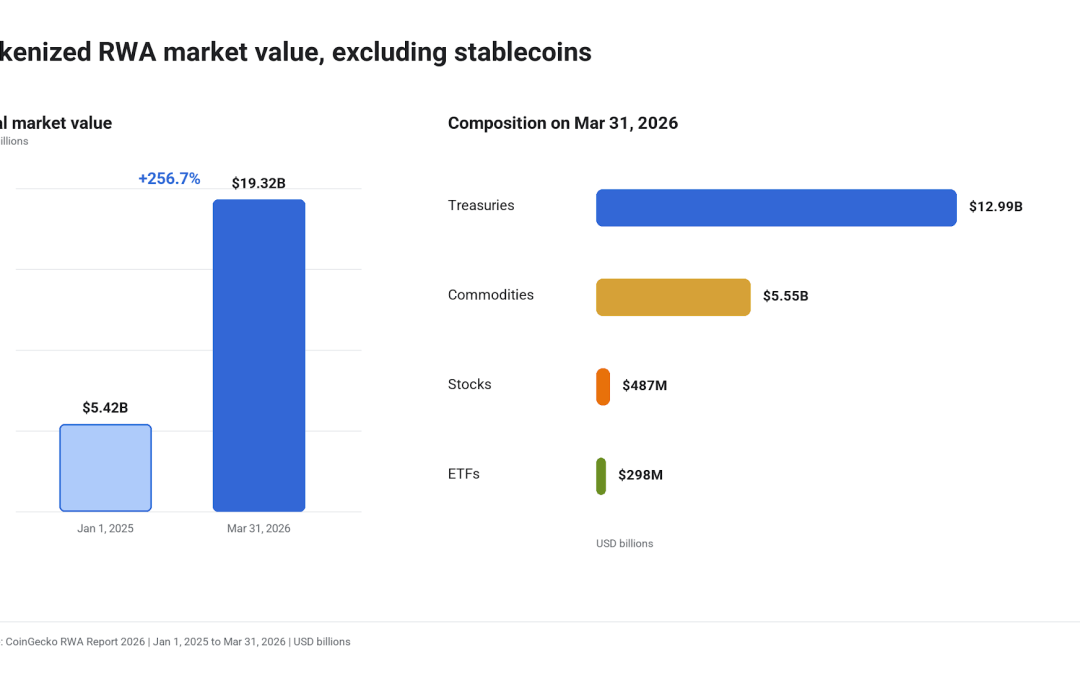This screenshot has width=1080, height=675.
Task: Click the $19.32B value label
Action: [x=258, y=183]
